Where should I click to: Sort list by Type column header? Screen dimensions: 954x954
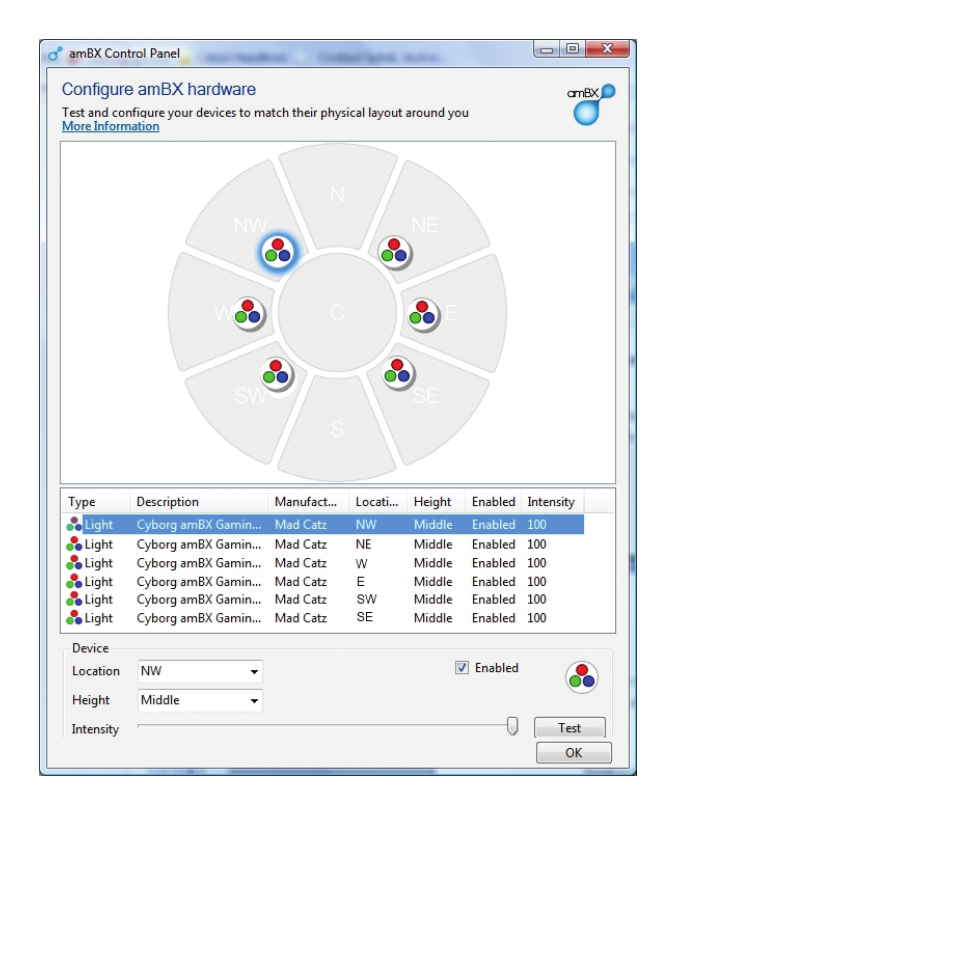[x=96, y=502]
